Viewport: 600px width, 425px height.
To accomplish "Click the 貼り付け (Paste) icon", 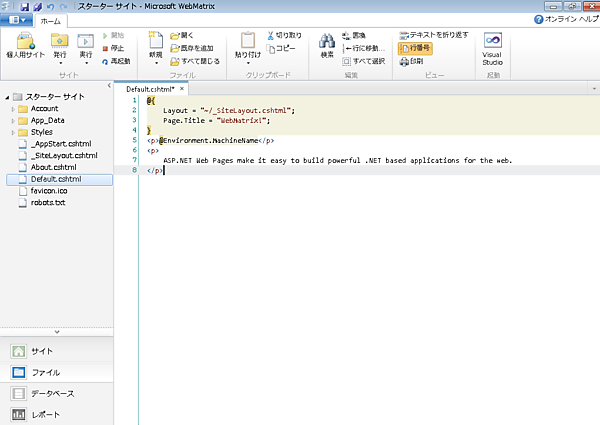I will coord(245,43).
